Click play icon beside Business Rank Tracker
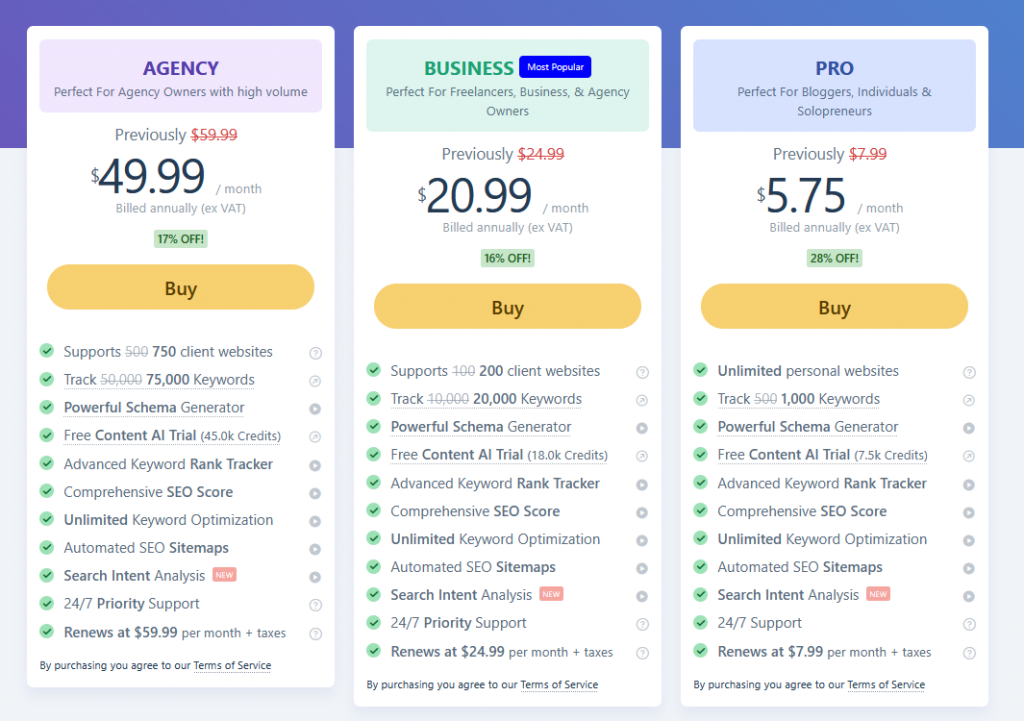Viewport: 1024px width, 721px height. click(x=643, y=485)
